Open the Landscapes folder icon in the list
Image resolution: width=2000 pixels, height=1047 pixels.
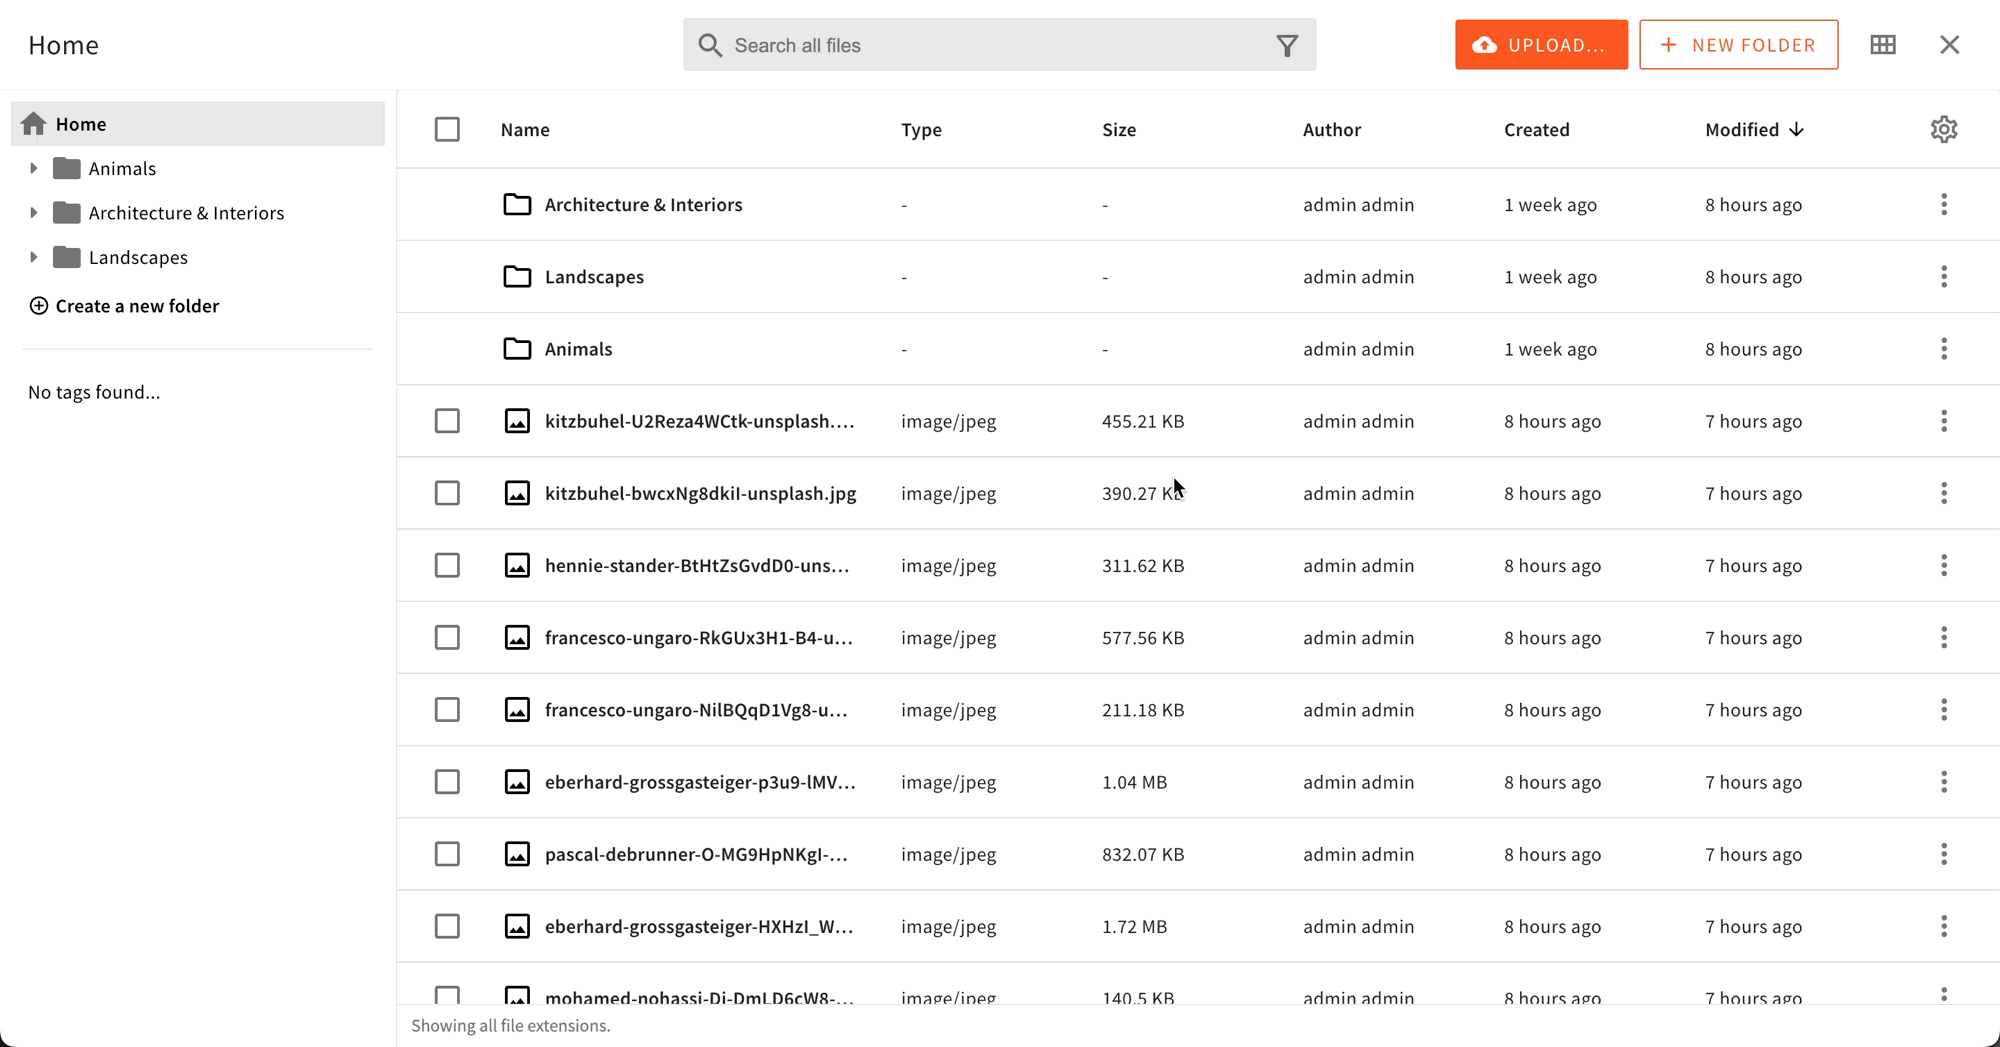click(x=517, y=276)
